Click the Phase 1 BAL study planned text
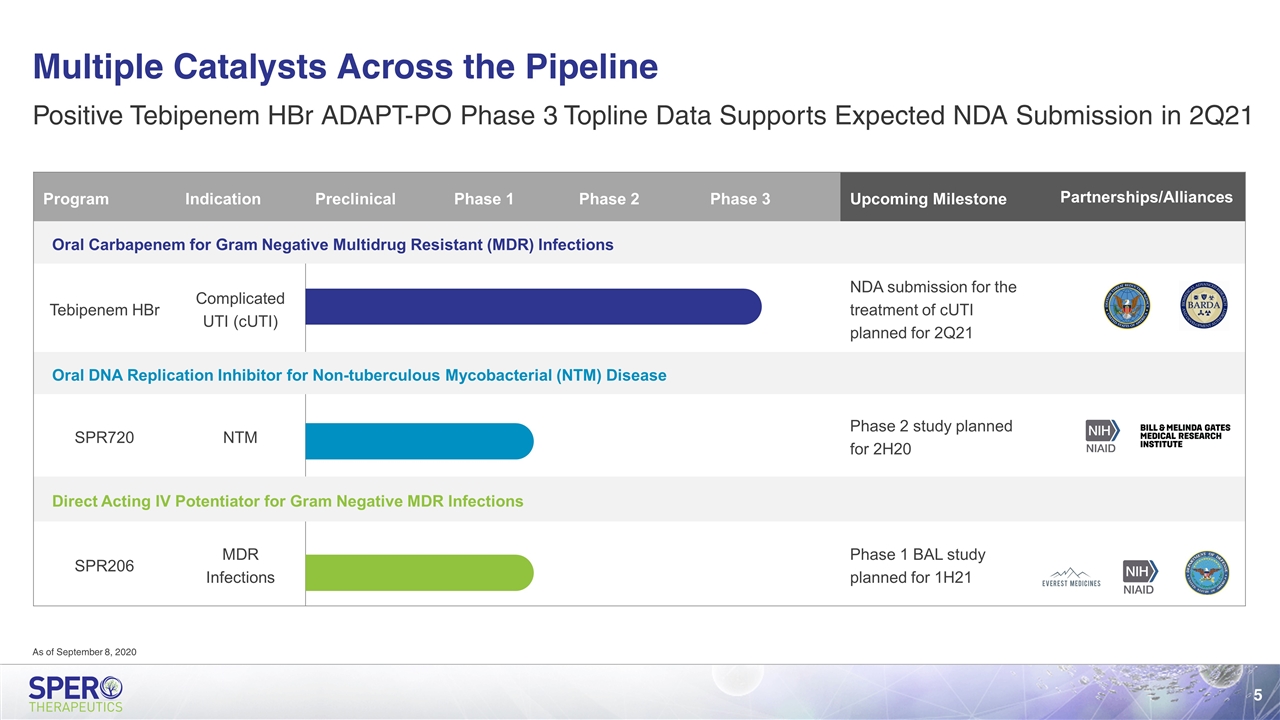The image size is (1280, 720). 917,566
